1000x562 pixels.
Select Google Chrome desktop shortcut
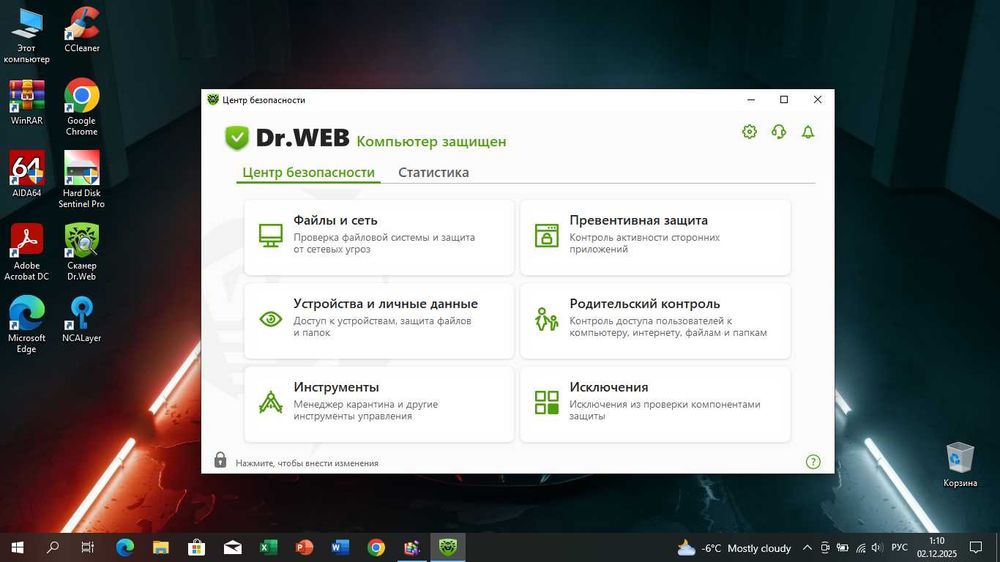tap(82, 108)
